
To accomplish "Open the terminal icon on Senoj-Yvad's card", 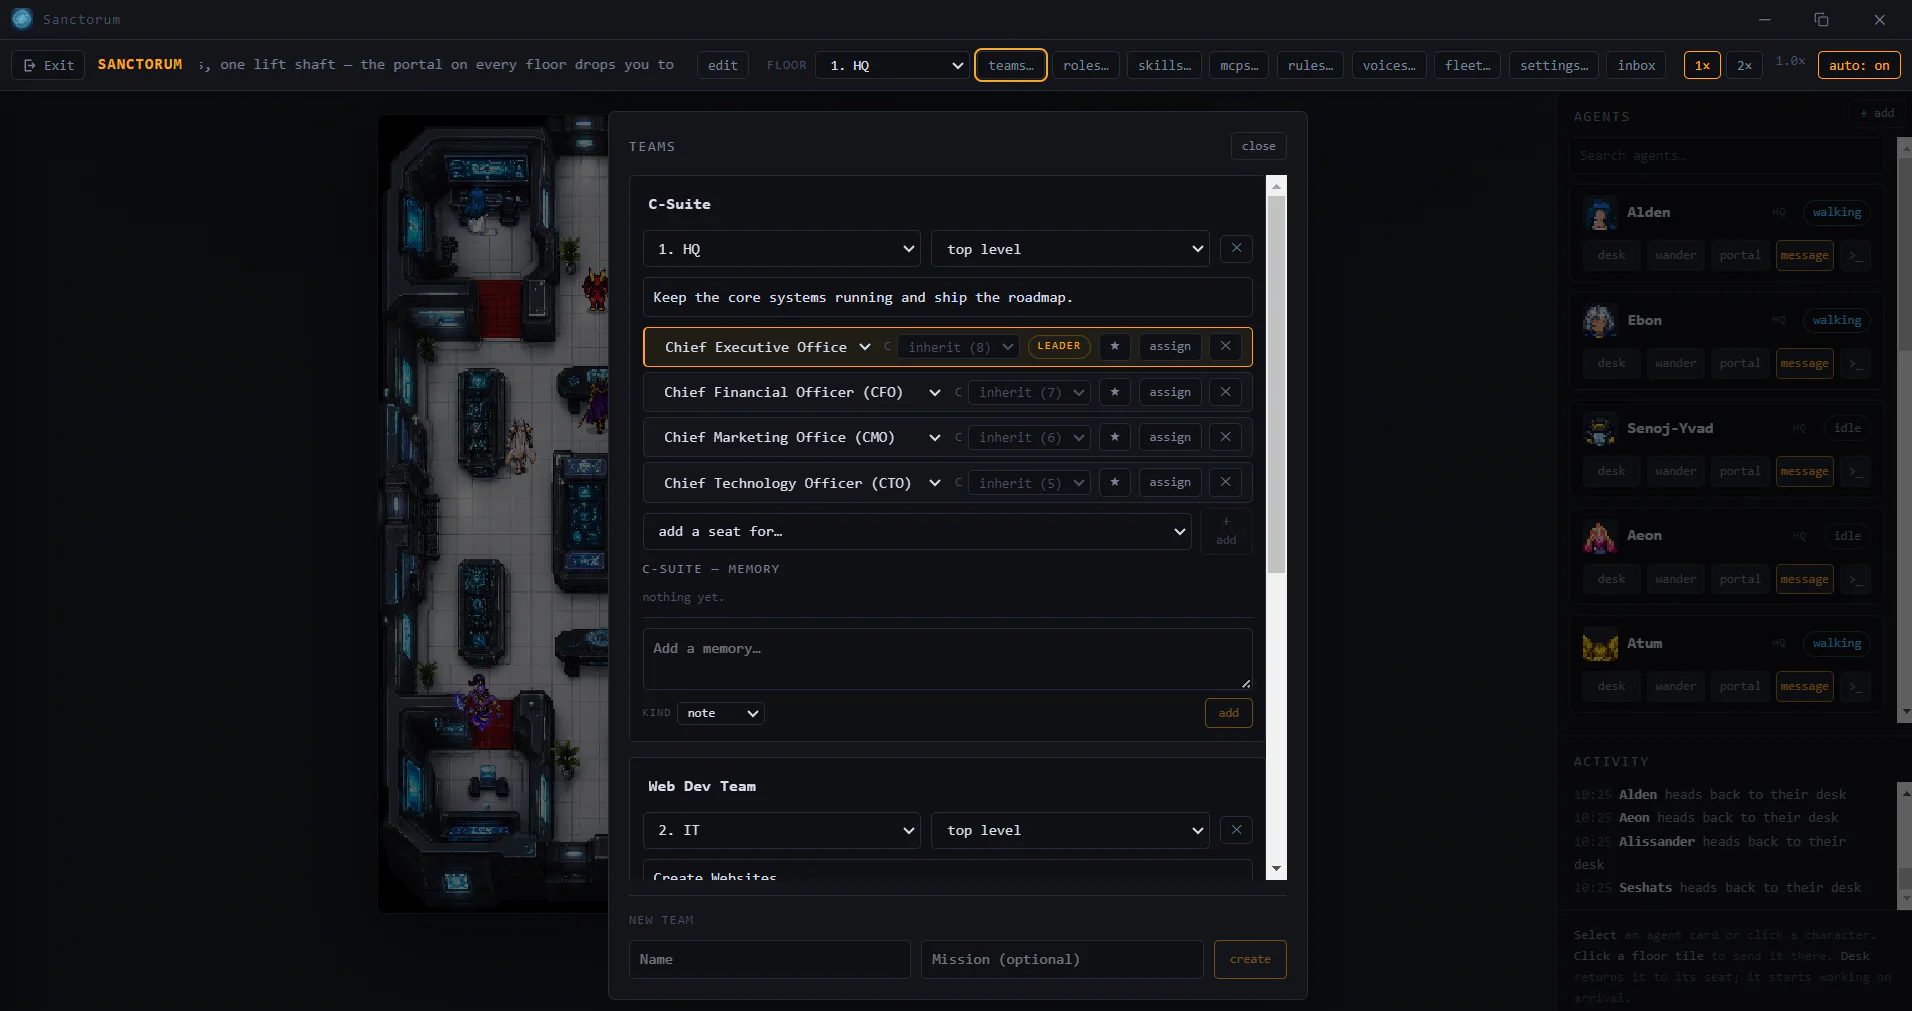I will click(1856, 471).
